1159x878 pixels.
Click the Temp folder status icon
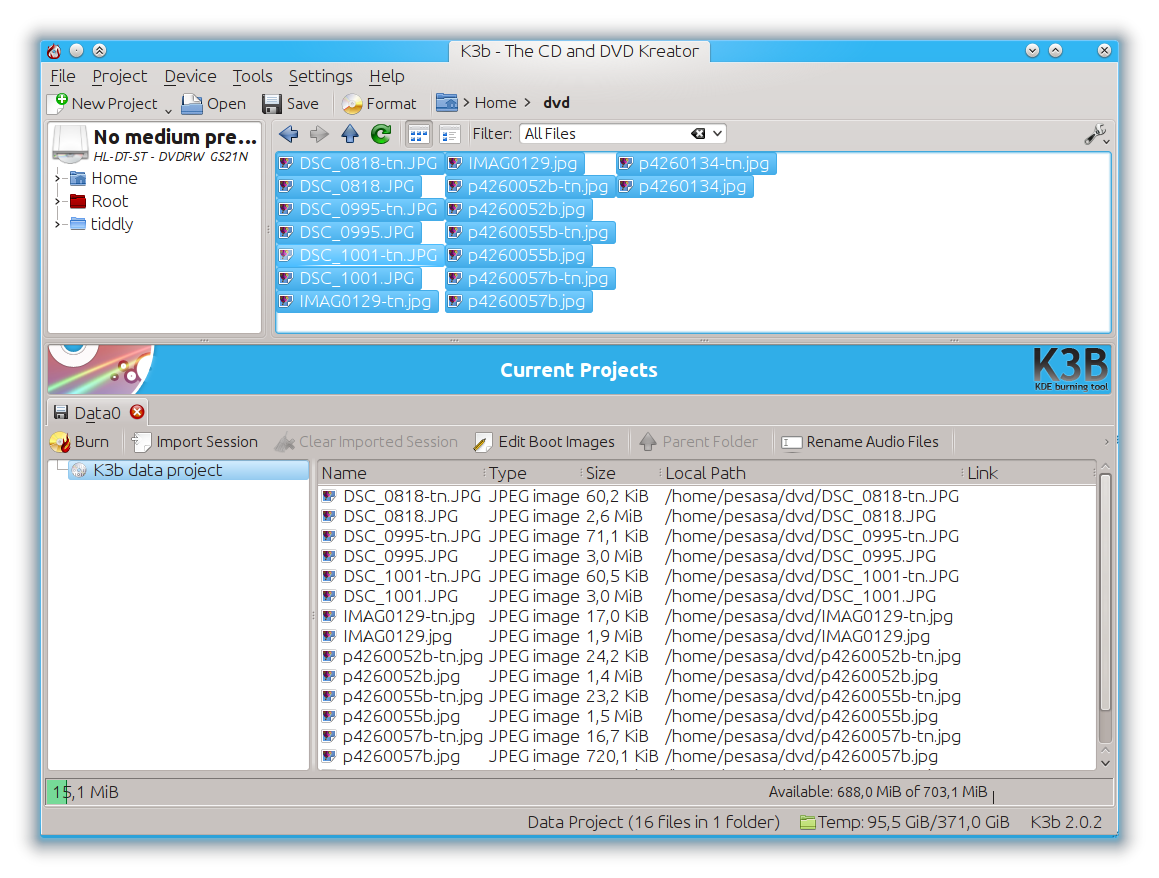tap(808, 823)
